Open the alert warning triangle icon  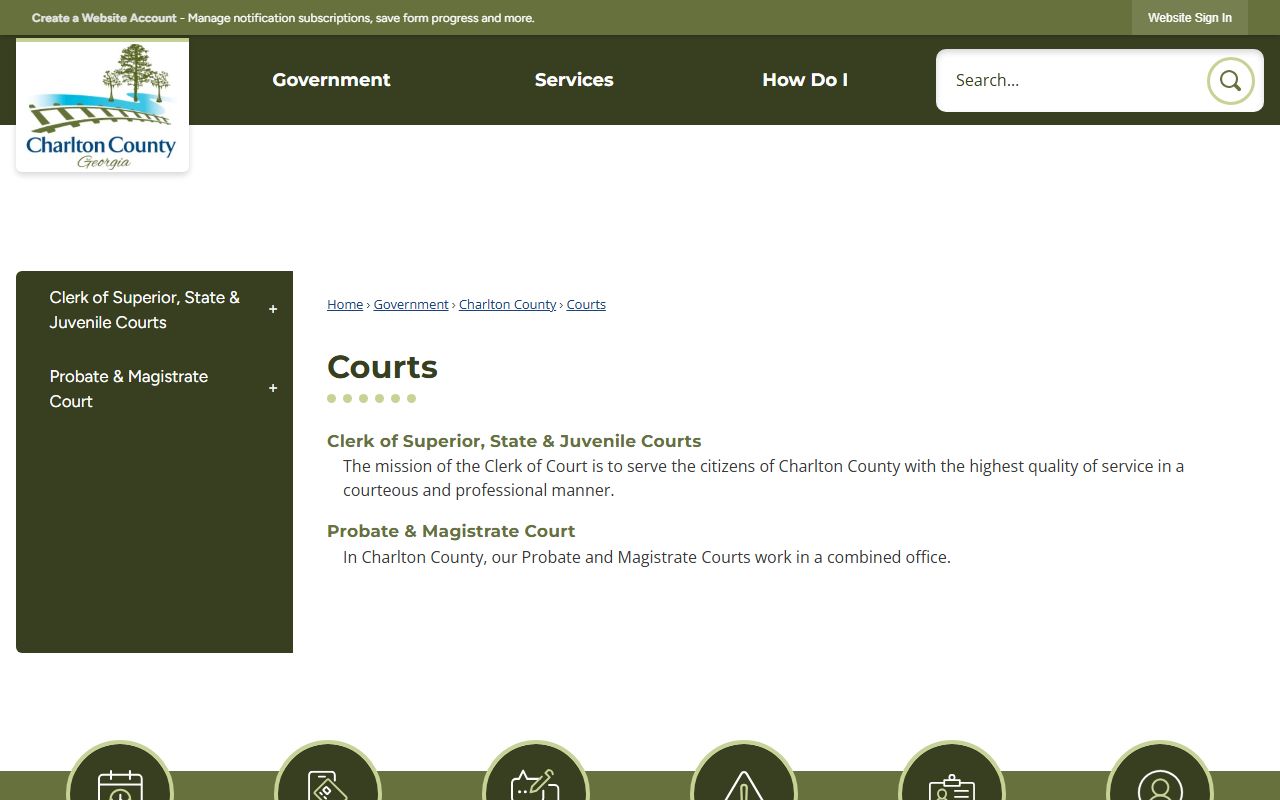[x=744, y=771]
